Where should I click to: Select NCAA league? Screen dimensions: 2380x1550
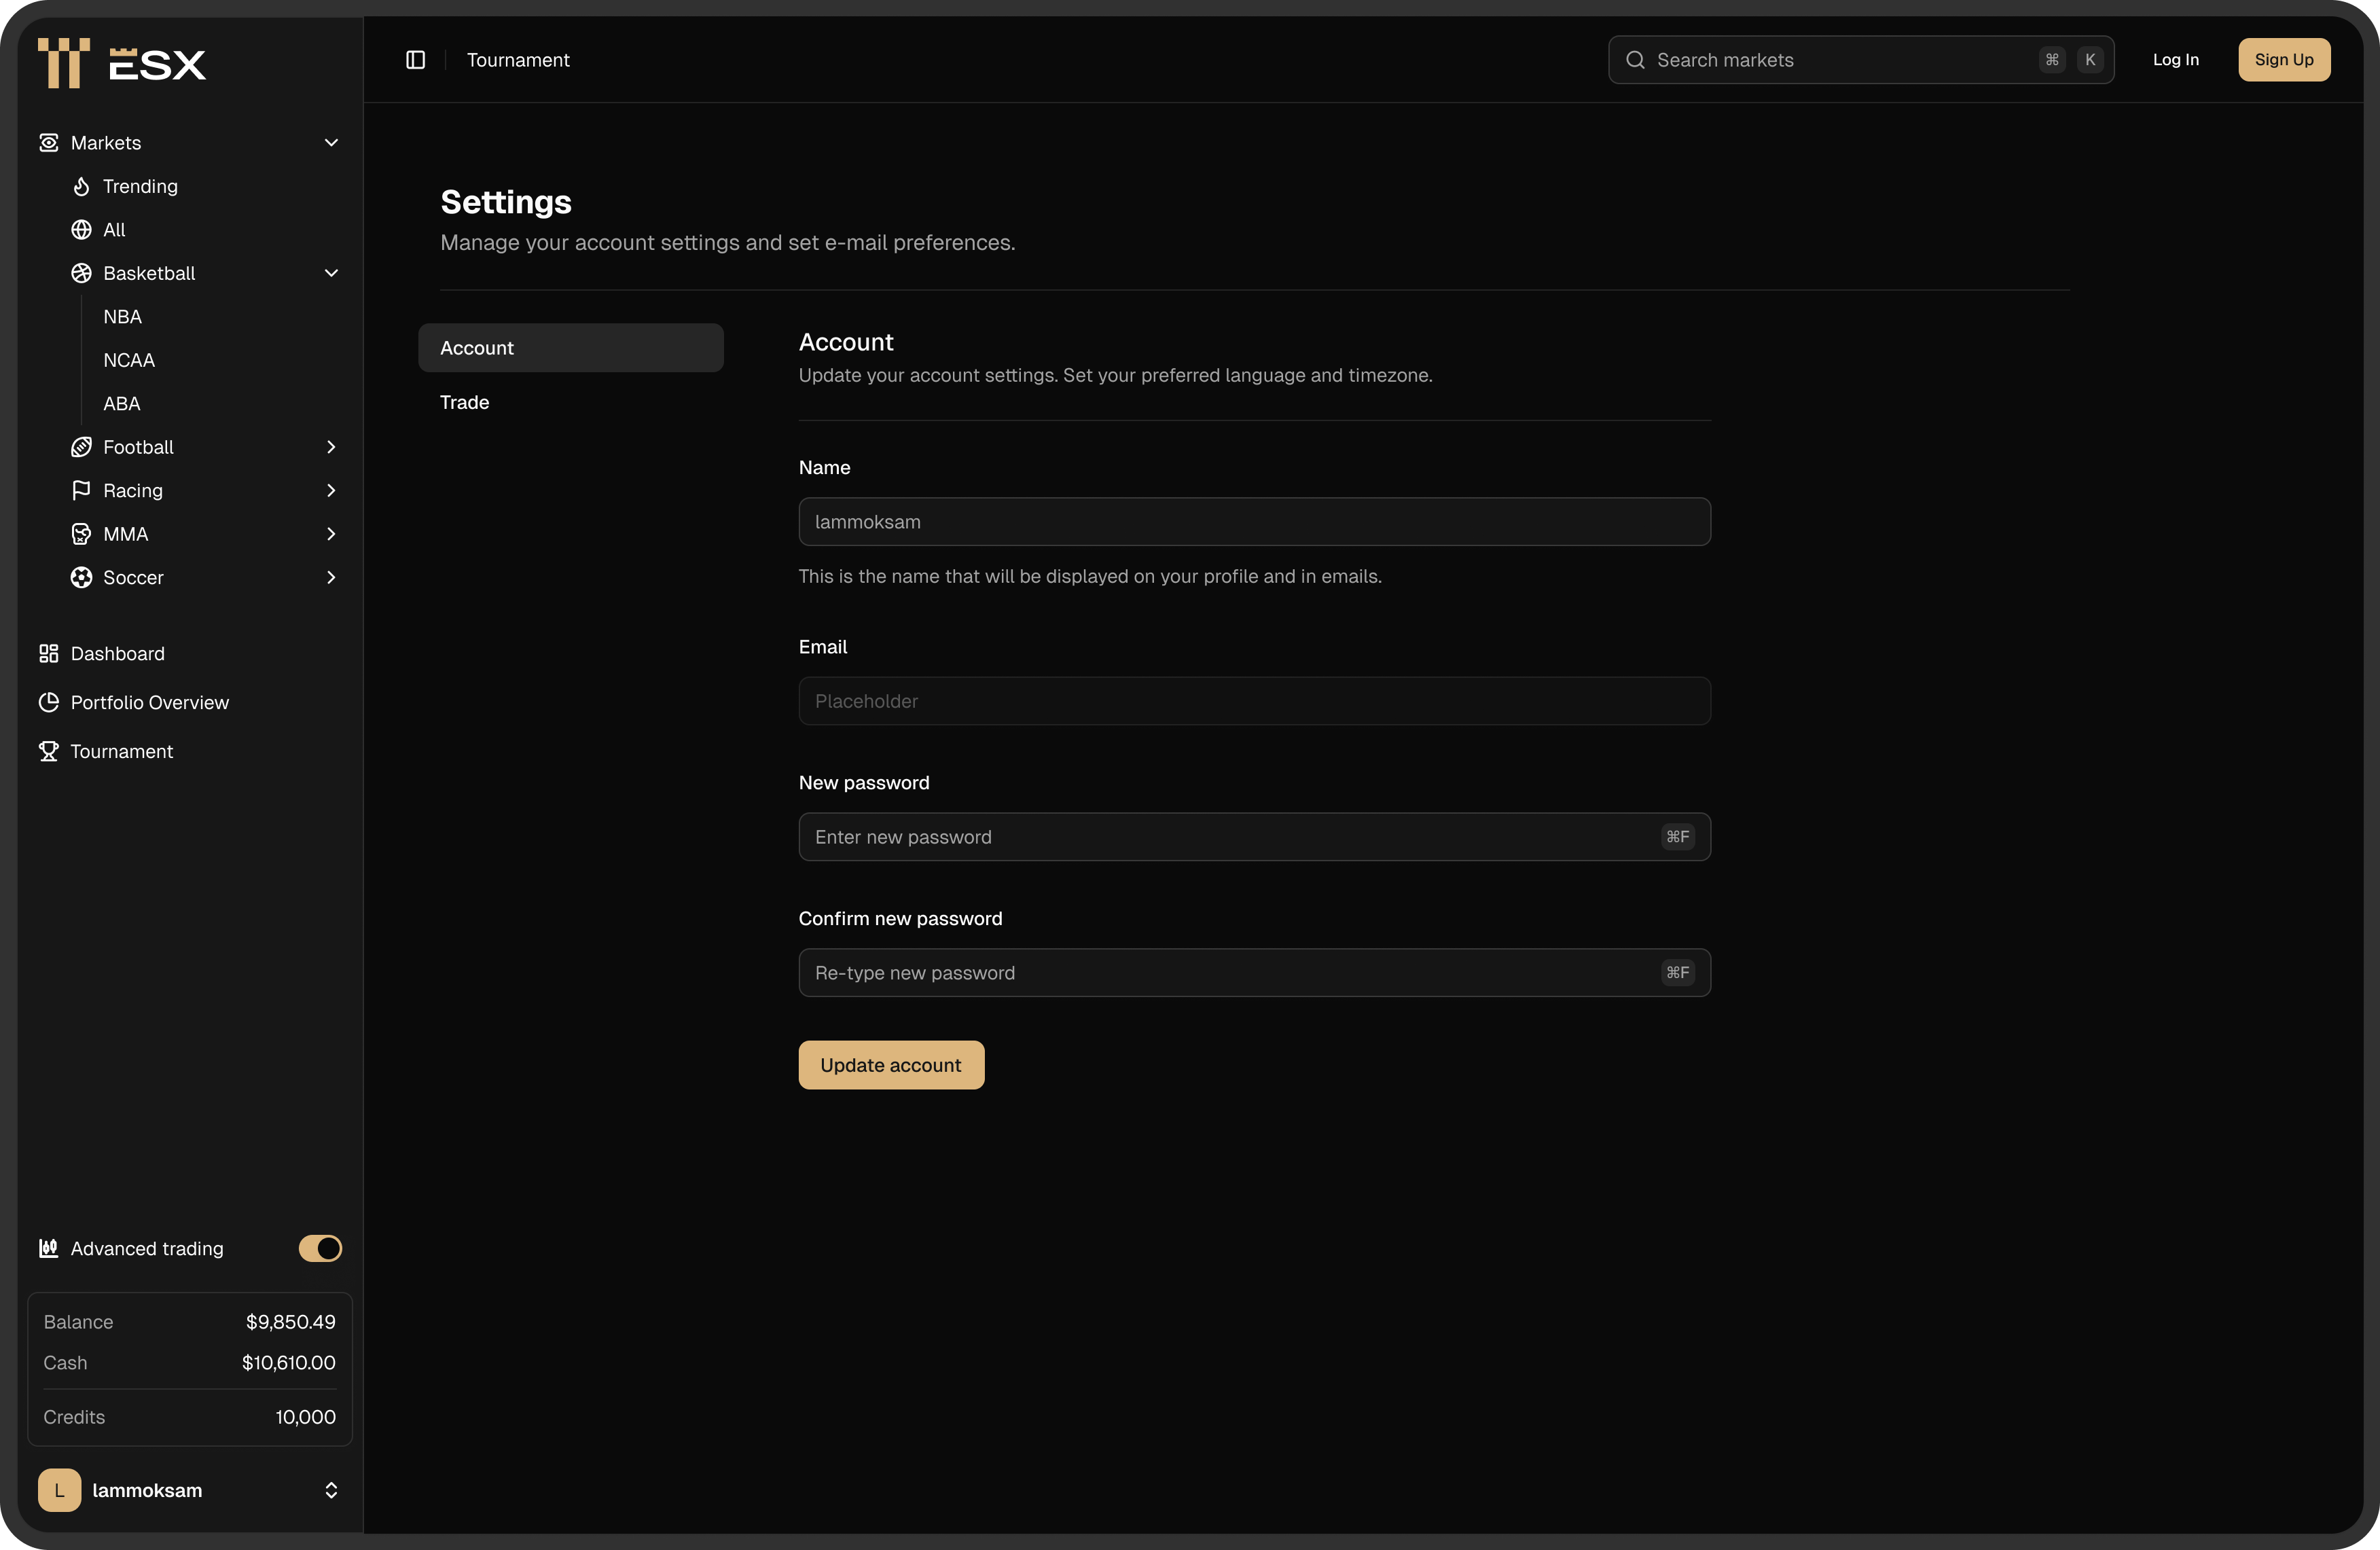(x=129, y=360)
